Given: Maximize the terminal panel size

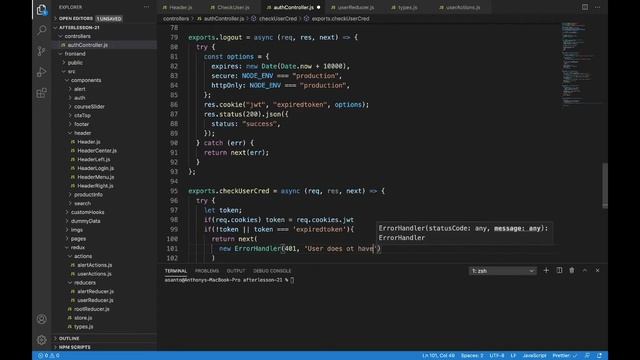Looking at the screenshot, I should pos(584,271).
